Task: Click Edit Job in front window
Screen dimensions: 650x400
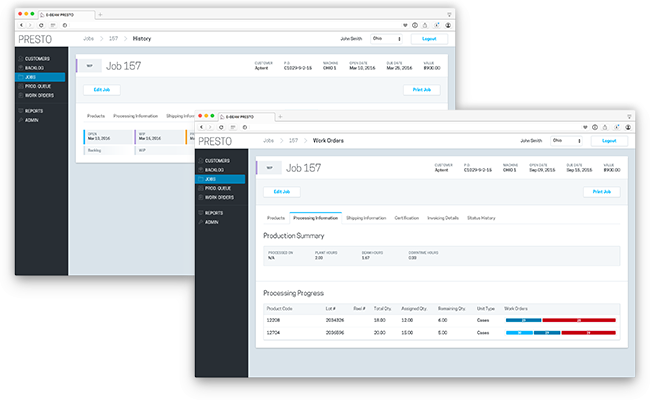Action: click(282, 192)
